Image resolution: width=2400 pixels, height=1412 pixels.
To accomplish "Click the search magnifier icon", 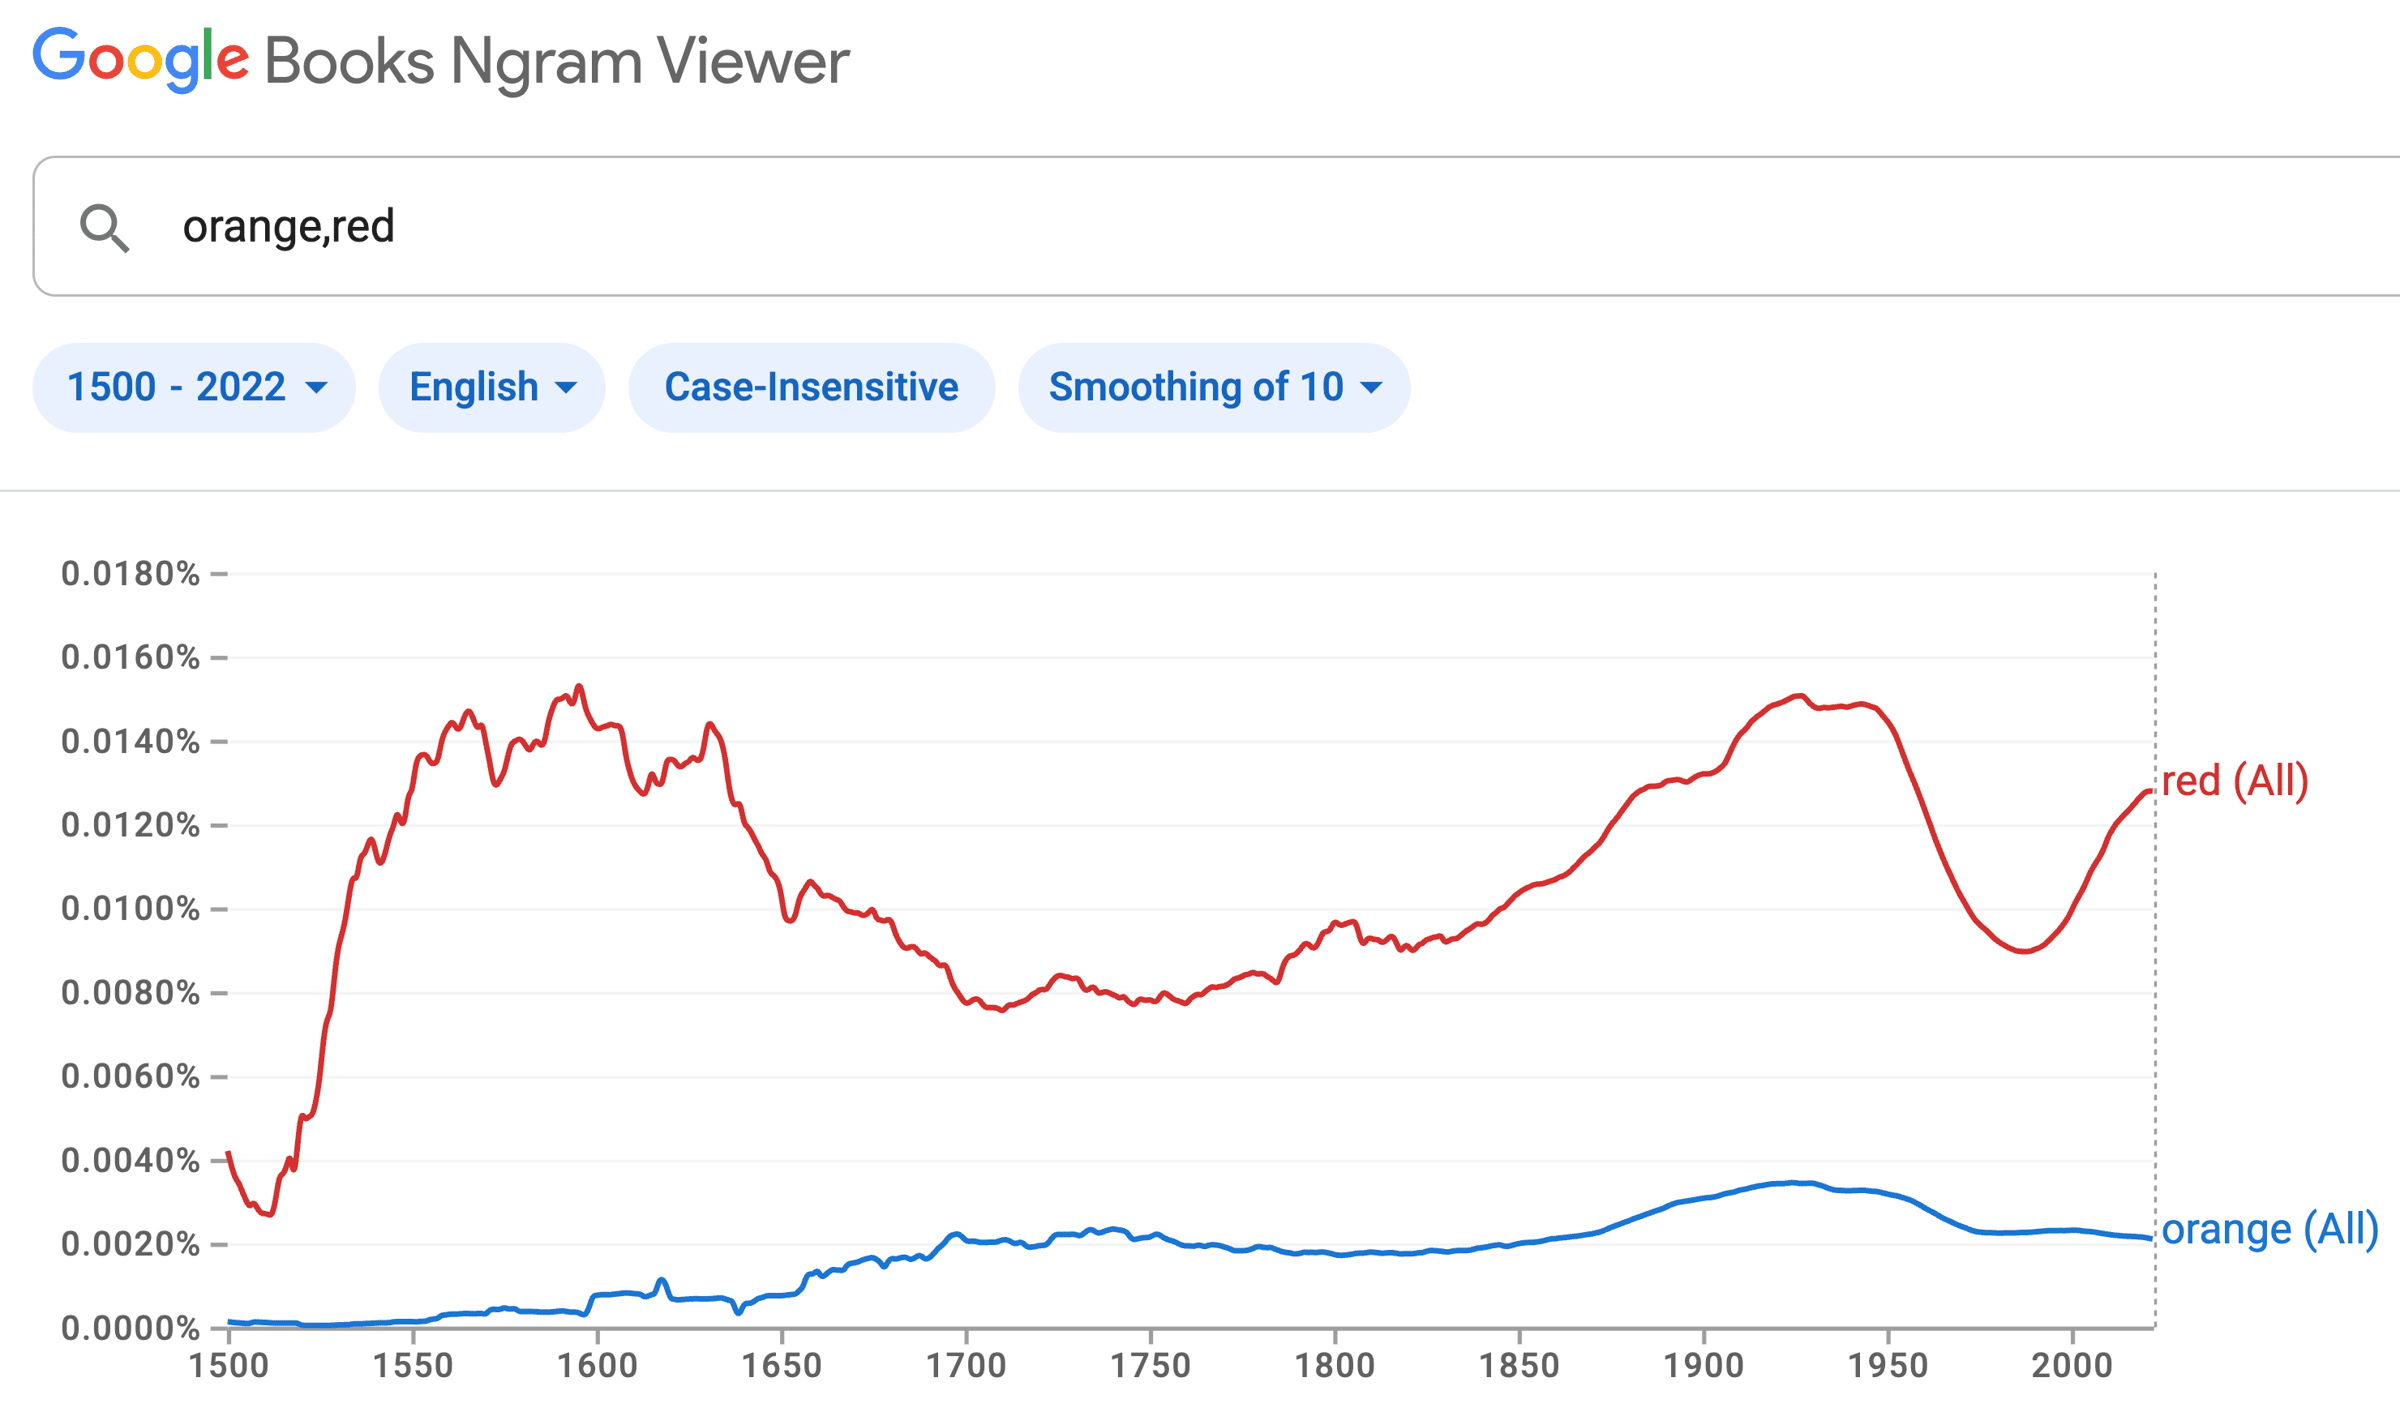I will pos(106,227).
